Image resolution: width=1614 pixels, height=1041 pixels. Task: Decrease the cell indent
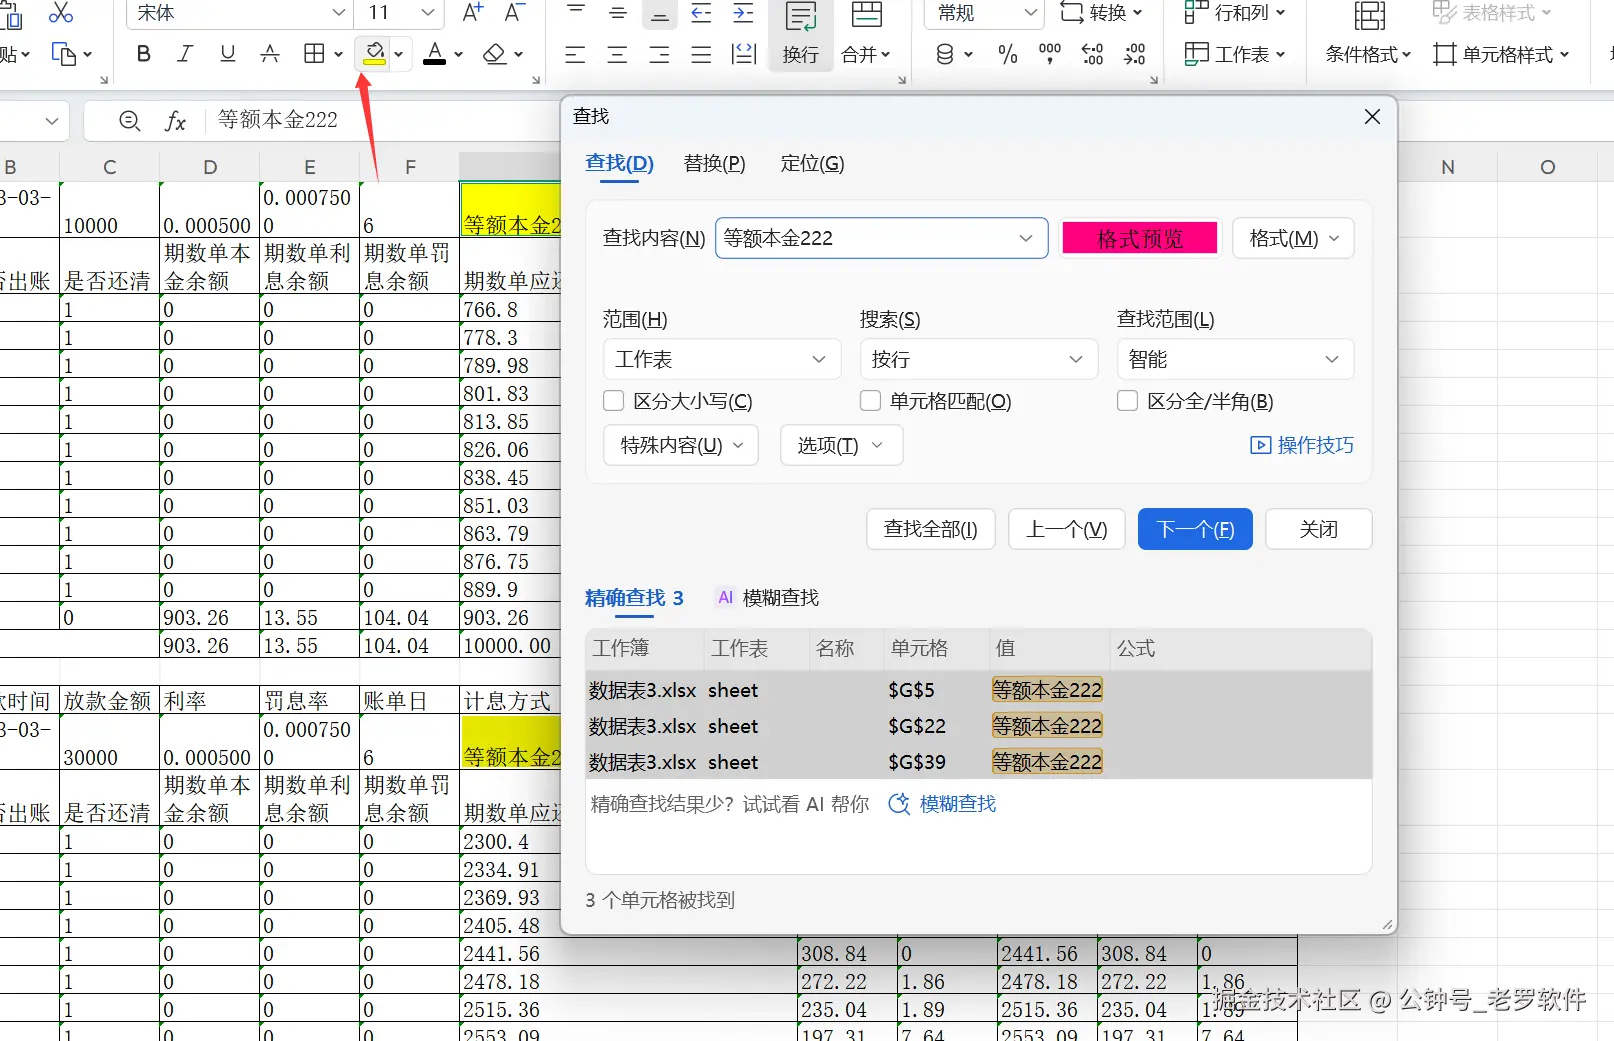[x=702, y=12]
